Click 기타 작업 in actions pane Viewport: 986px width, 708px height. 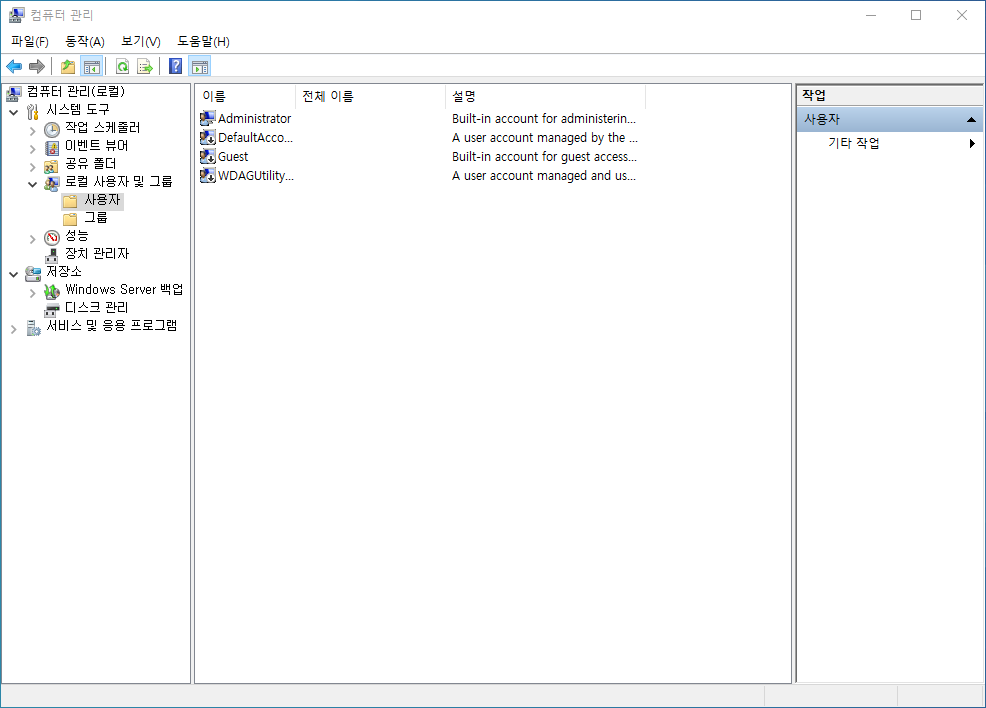[x=853, y=143]
